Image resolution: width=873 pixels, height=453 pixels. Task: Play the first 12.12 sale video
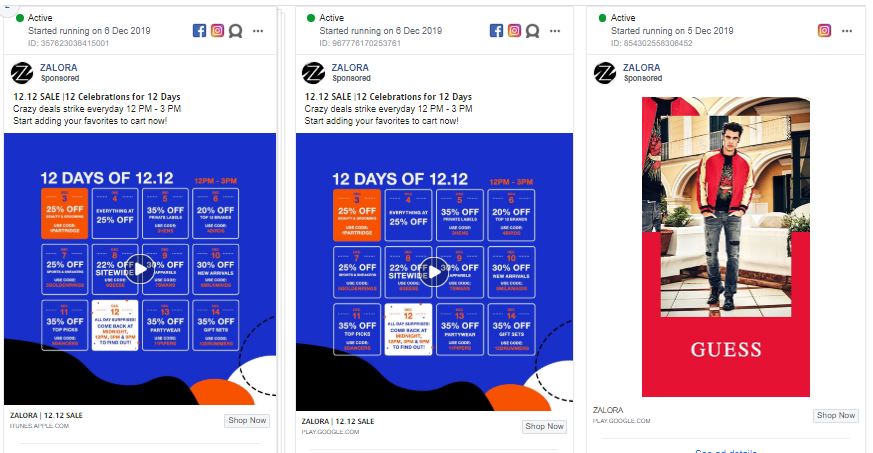(x=140, y=269)
